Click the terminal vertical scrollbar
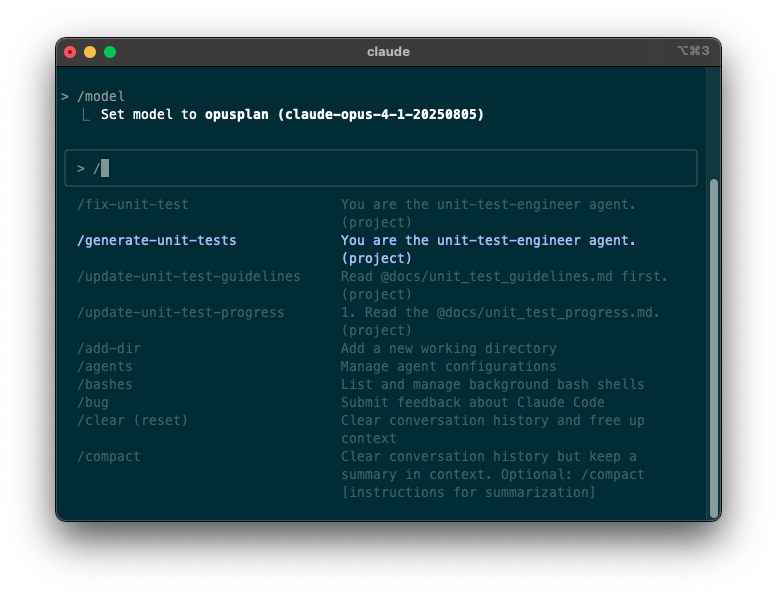This screenshot has height=595, width=777. click(x=714, y=348)
